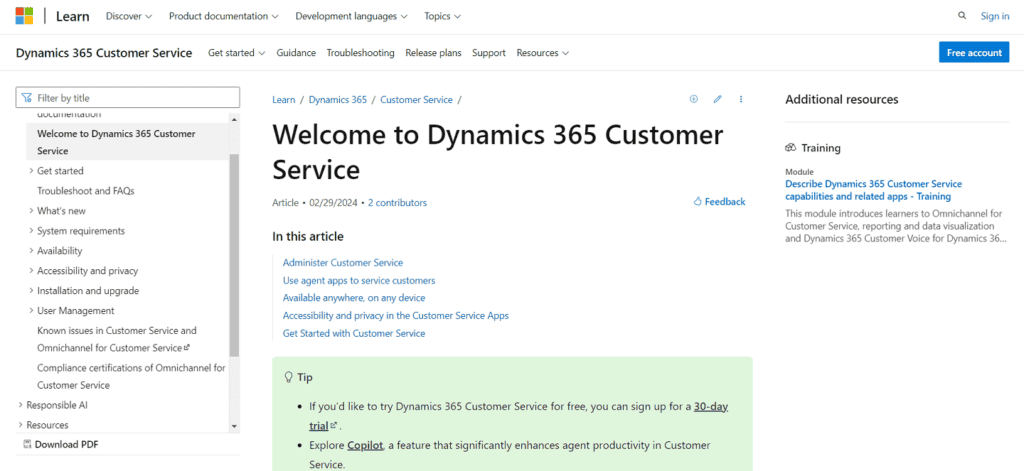Click the Training section icon
The image size is (1024, 471).
click(x=791, y=148)
